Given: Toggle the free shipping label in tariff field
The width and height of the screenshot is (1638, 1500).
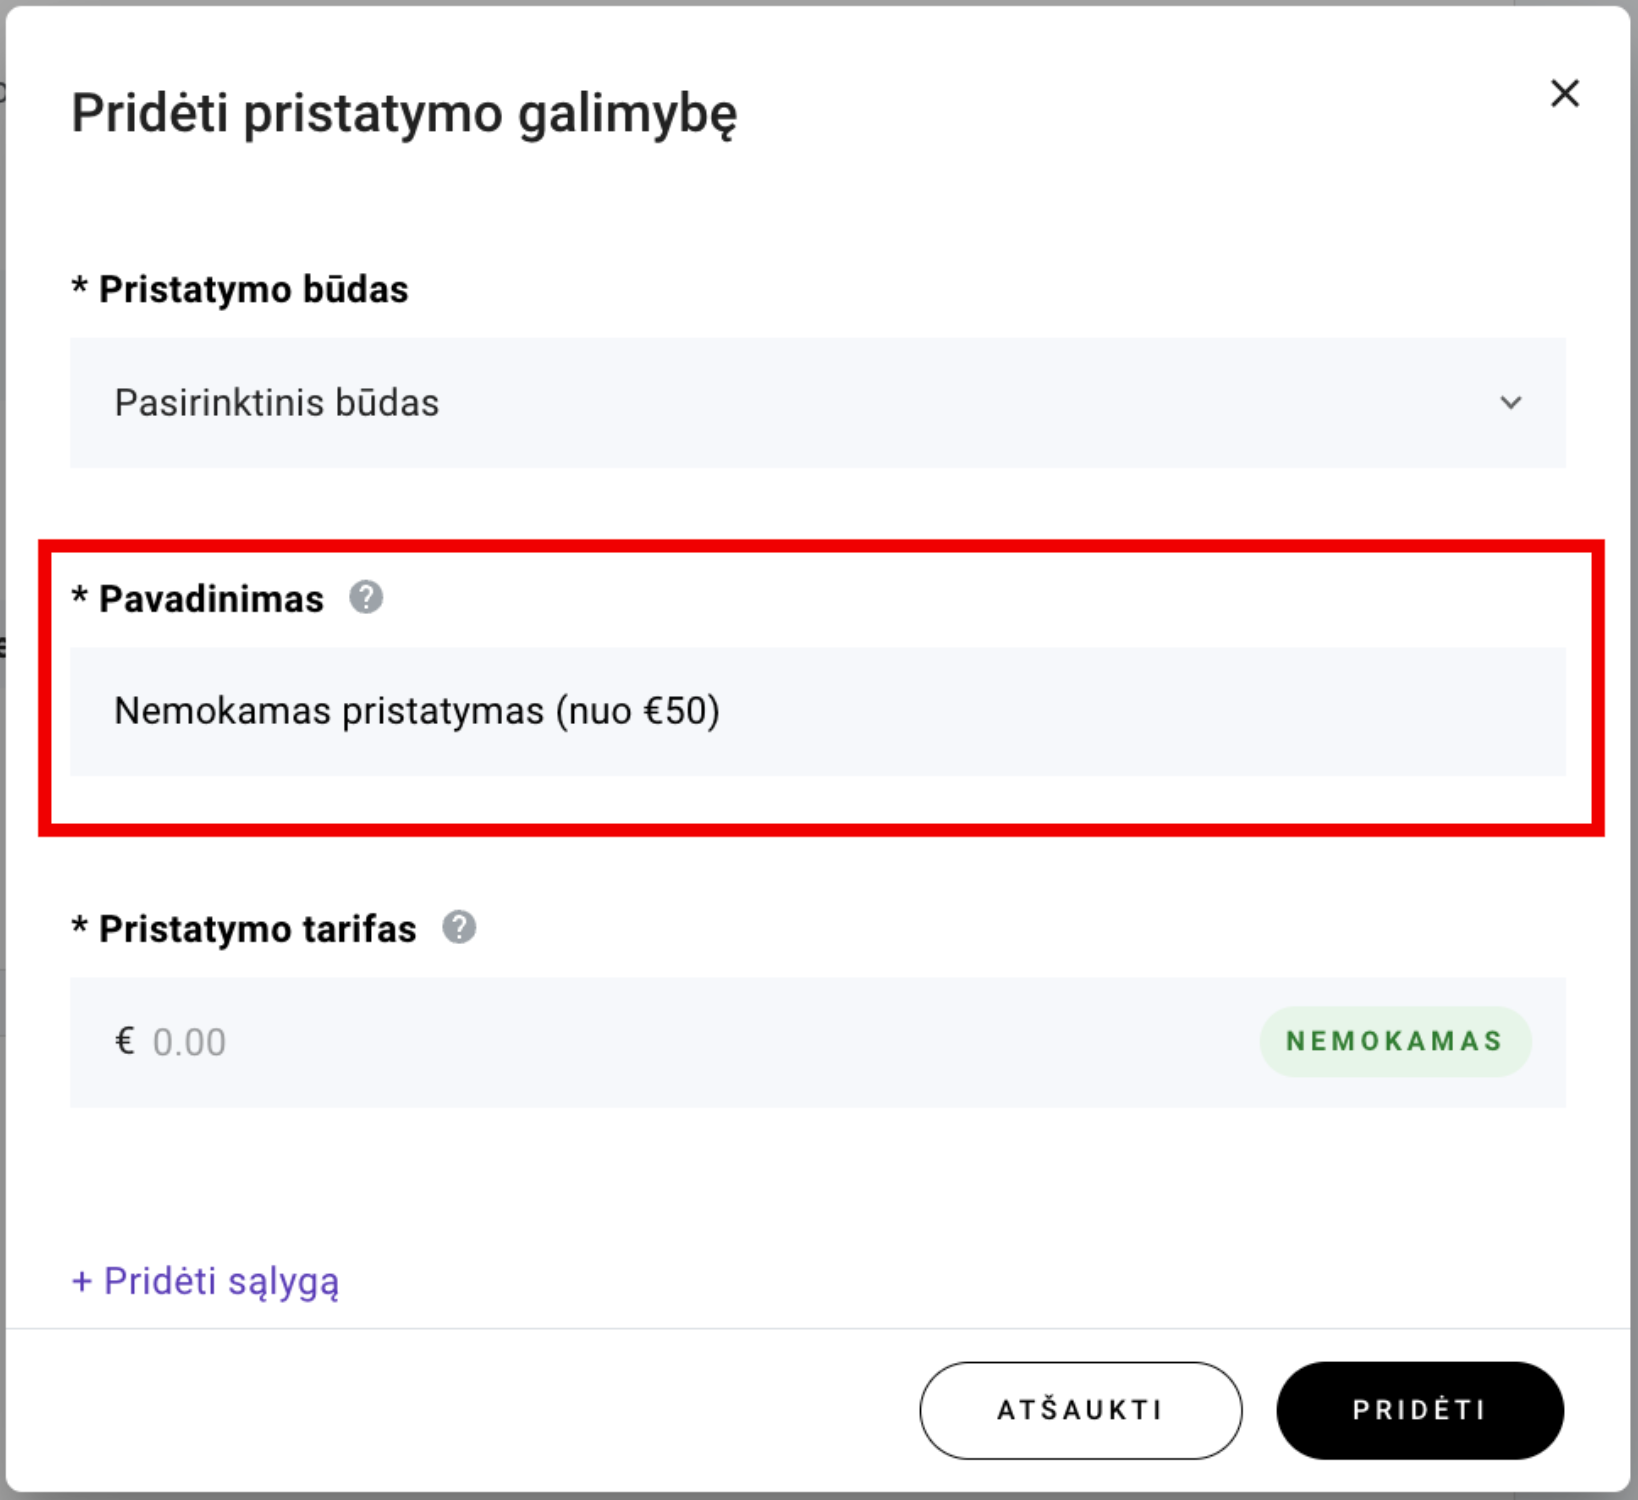Looking at the screenshot, I should (1394, 1041).
